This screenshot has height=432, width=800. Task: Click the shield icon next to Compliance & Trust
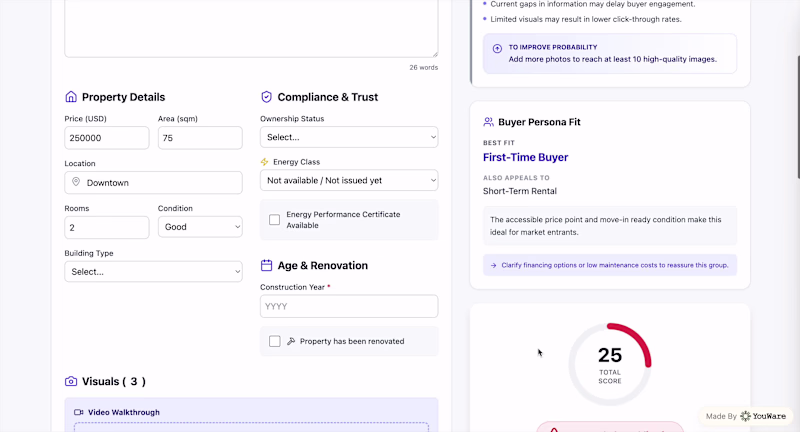(266, 97)
